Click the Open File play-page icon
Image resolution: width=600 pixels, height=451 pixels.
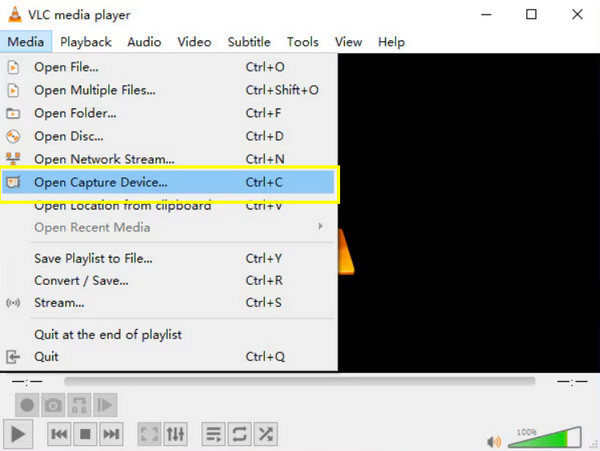point(13,67)
